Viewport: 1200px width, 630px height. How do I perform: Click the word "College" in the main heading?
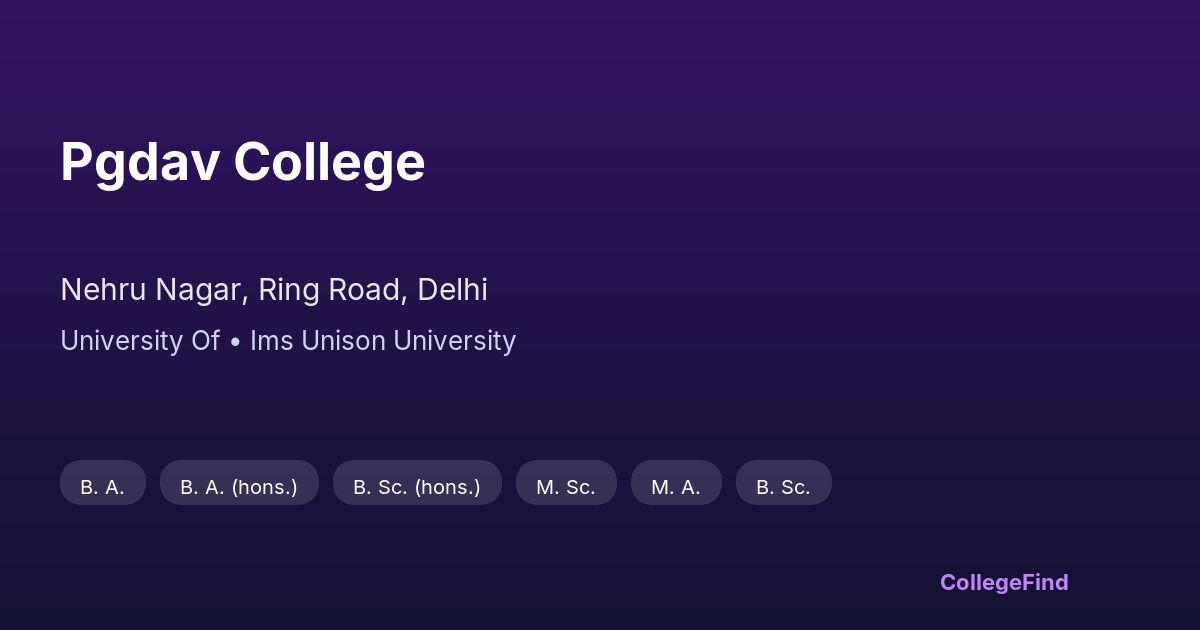(330, 162)
